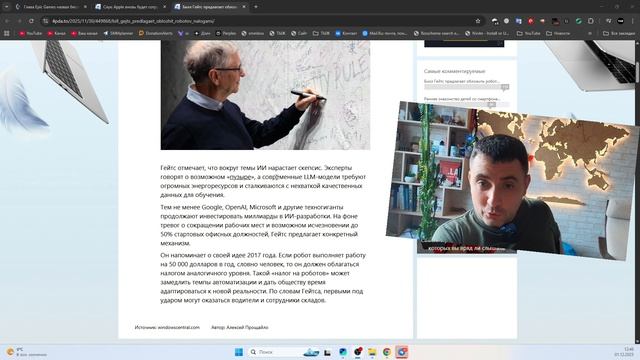The width and height of the screenshot is (640, 360).
Task: Open Google Chrome taskbar icon
Action: 387,352
